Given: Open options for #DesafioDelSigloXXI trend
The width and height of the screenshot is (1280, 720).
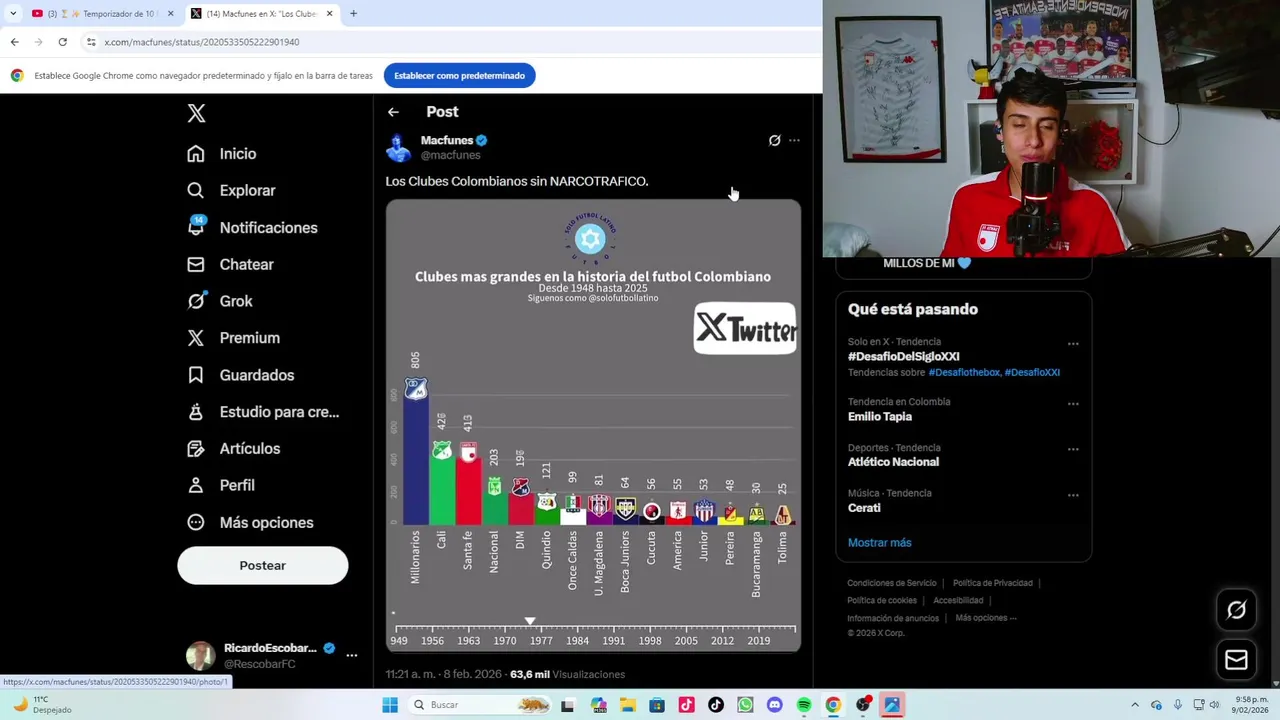Looking at the screenshot, I should (x=1073, y=344).
